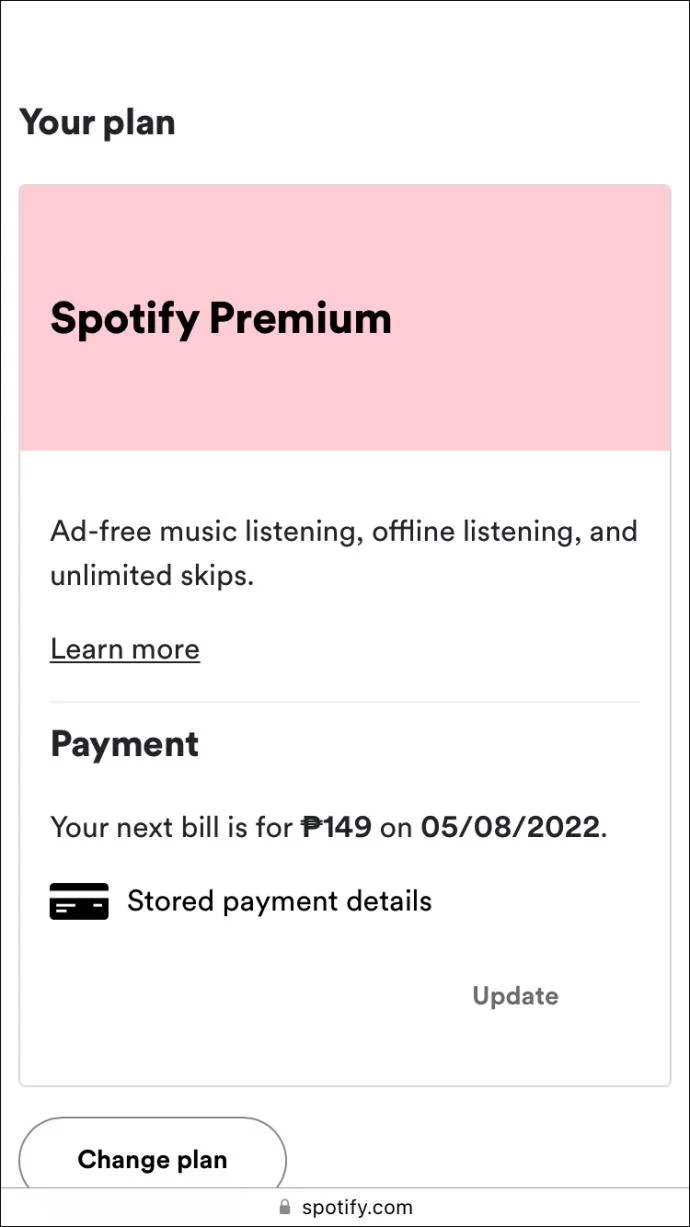Viewport: 690px width, 1227px height.
Task: Click the Stored payment details label
Action: (x=278, y=900)
